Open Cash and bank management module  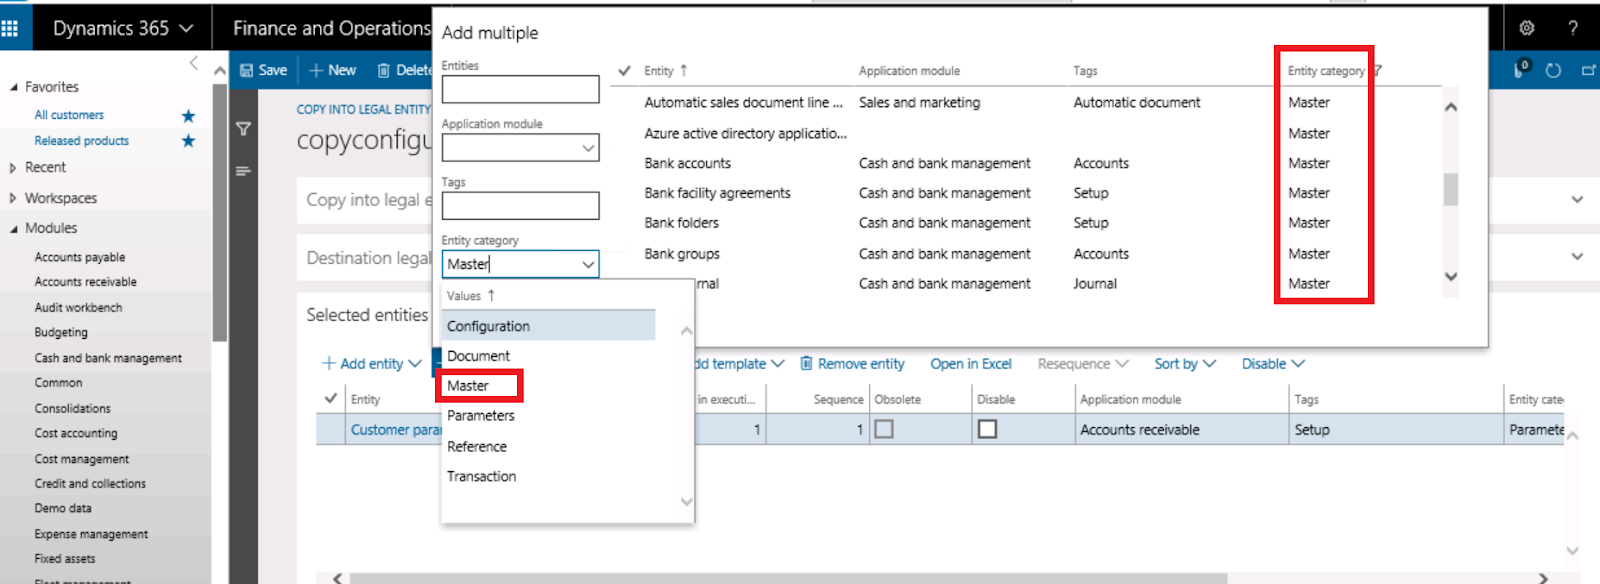(108, 358)
